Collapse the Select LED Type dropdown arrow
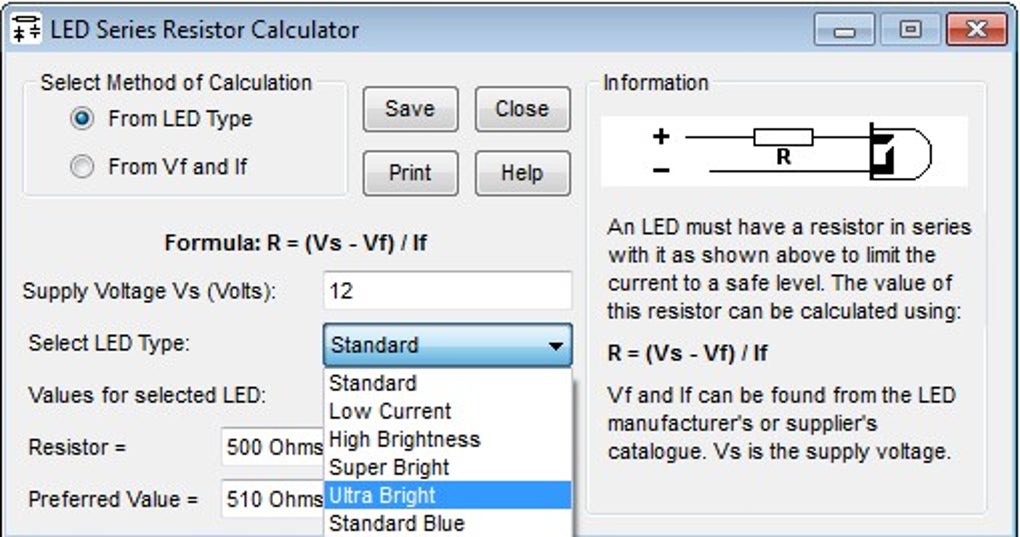Image resolution: width=1020 pixels, height=537 pixels. pos(556,346)
